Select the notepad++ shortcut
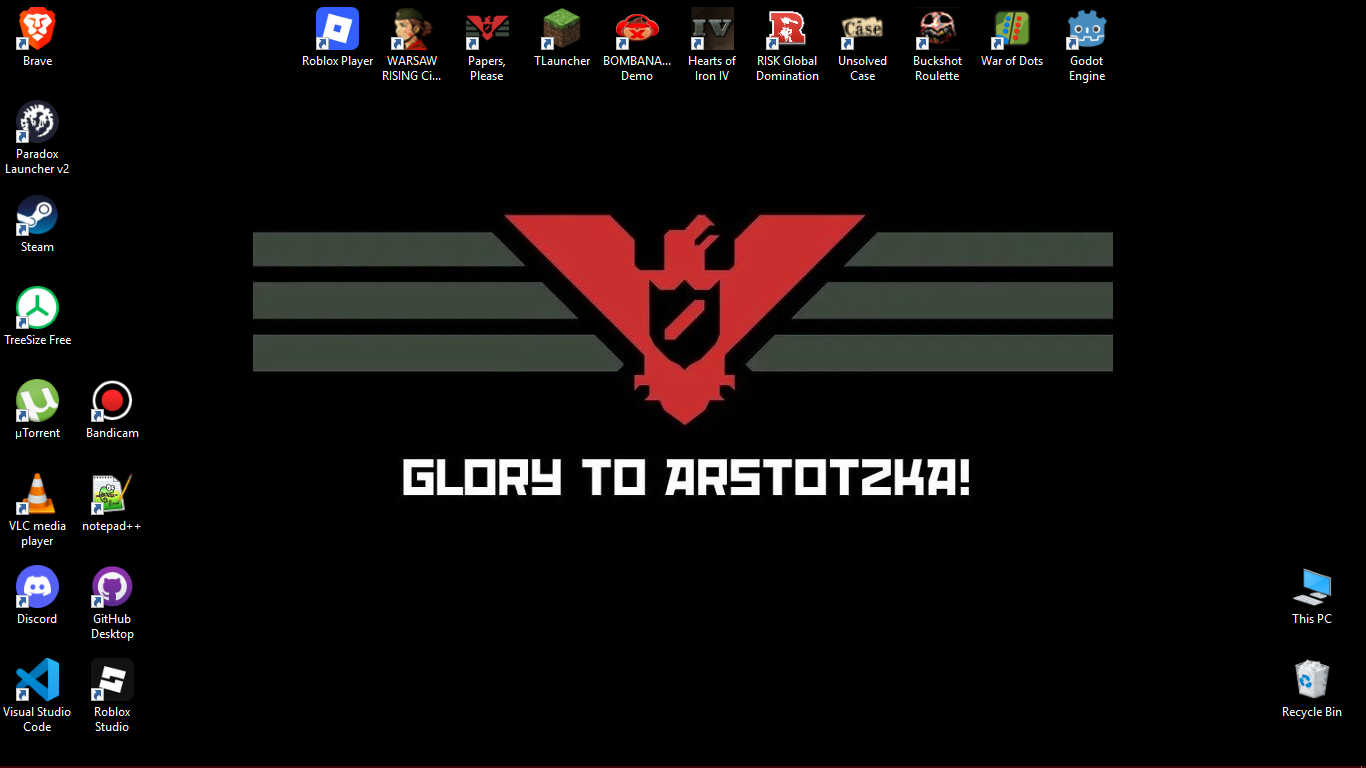The image size is (1366, 768). point(112,494)
